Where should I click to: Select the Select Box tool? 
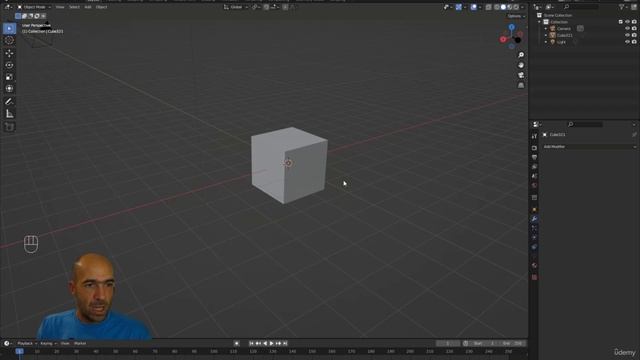pos(9,28)
